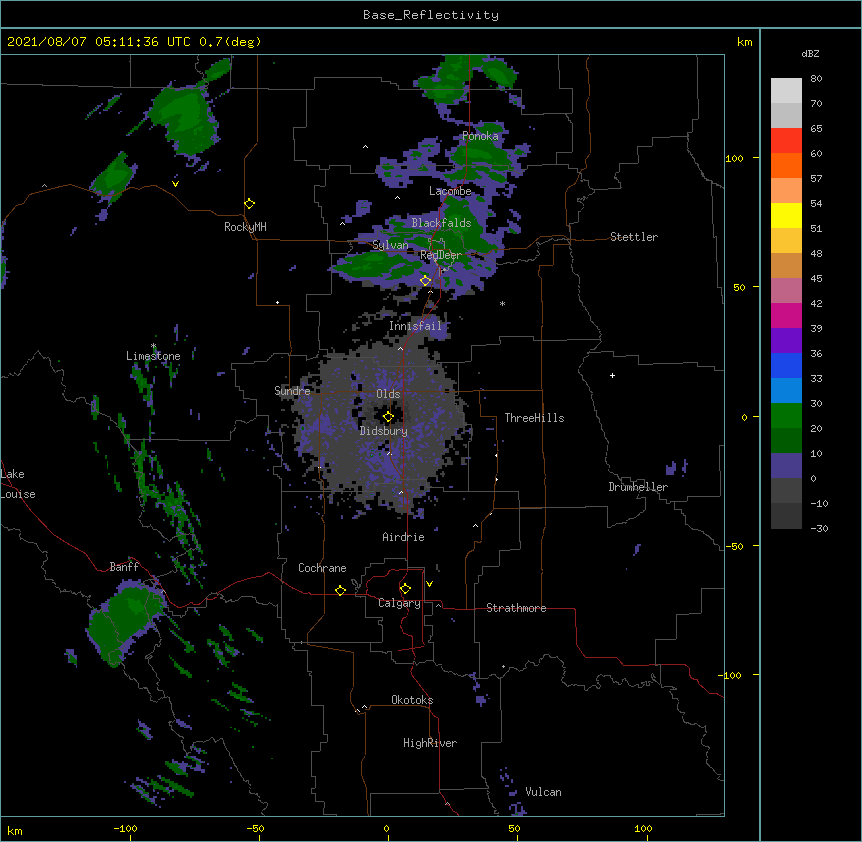Select the slate purple 10-0 legend swatch
Image resolution: width=862 pixels, height=842 pixels.
(x=786, y=466)
